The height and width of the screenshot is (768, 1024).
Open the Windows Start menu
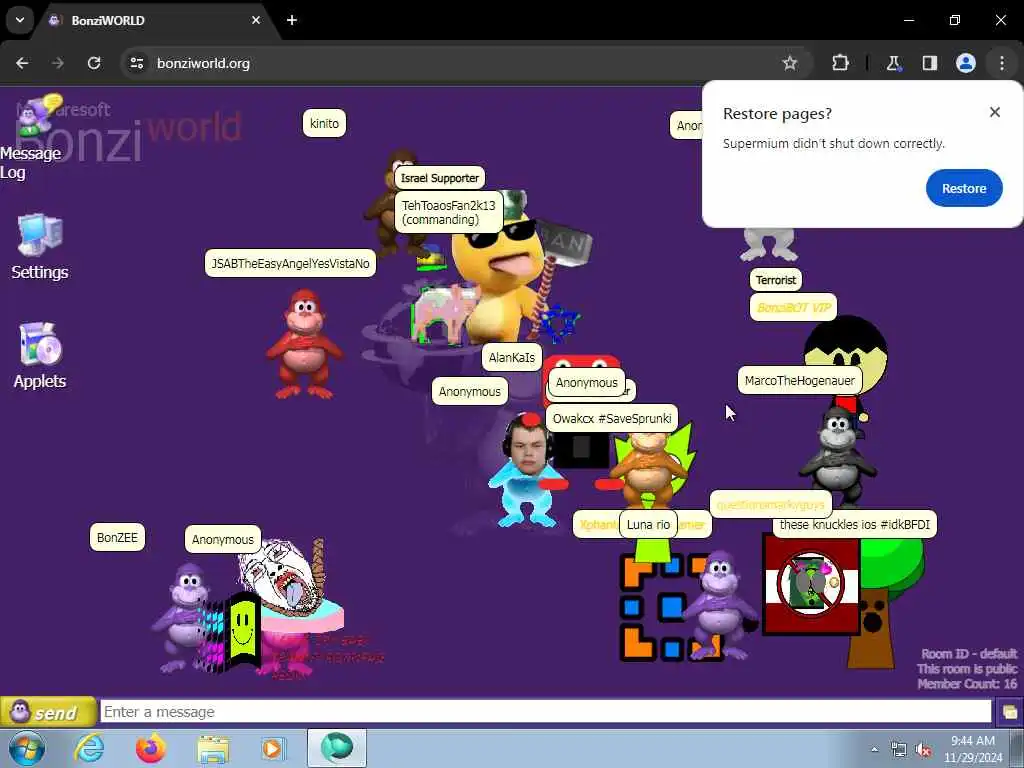point(27,748)
